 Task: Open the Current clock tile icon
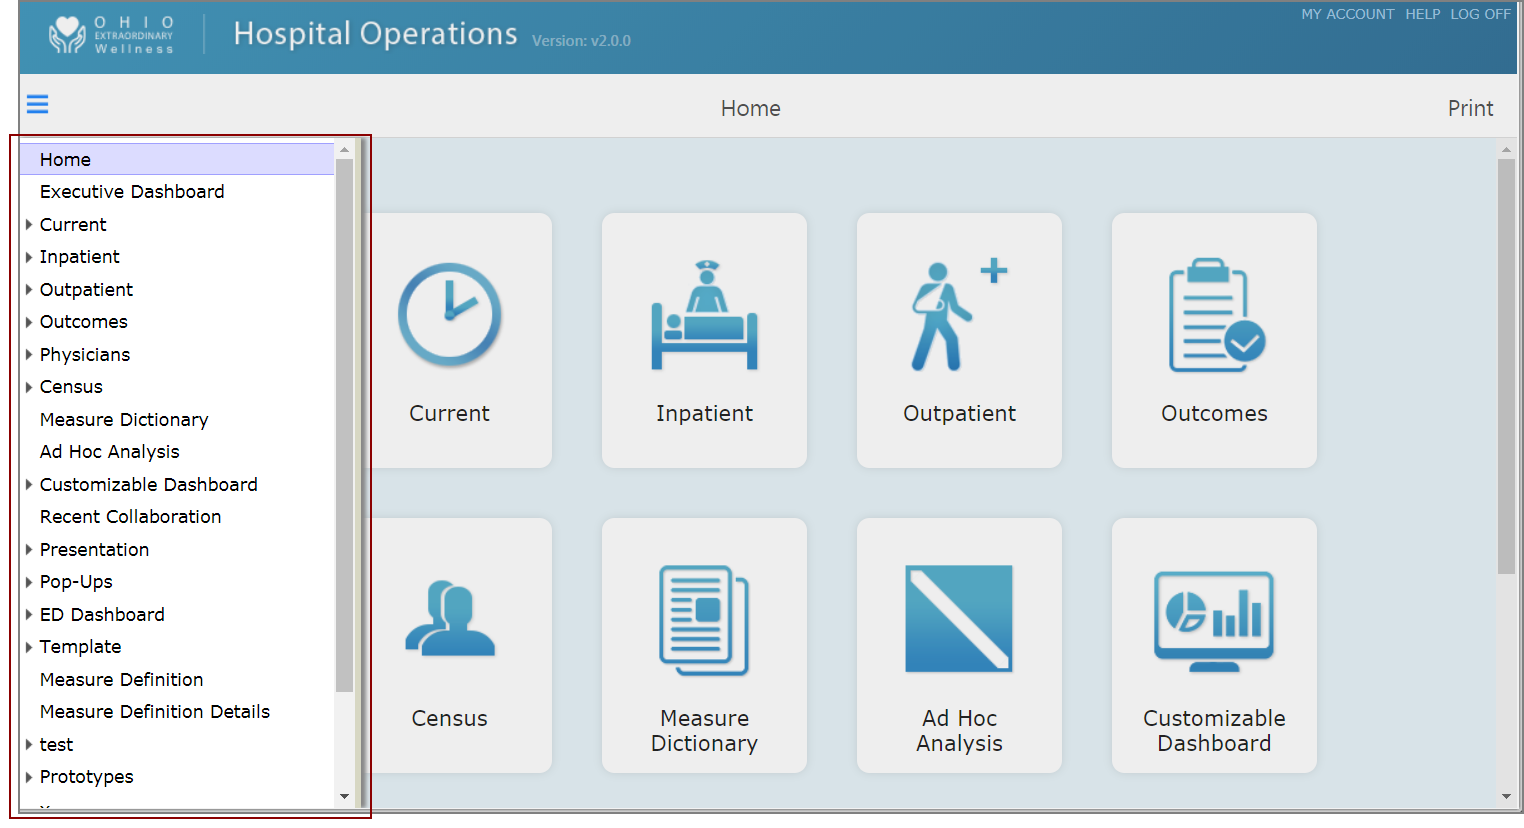pyautogui.click(x=449, y=314)
